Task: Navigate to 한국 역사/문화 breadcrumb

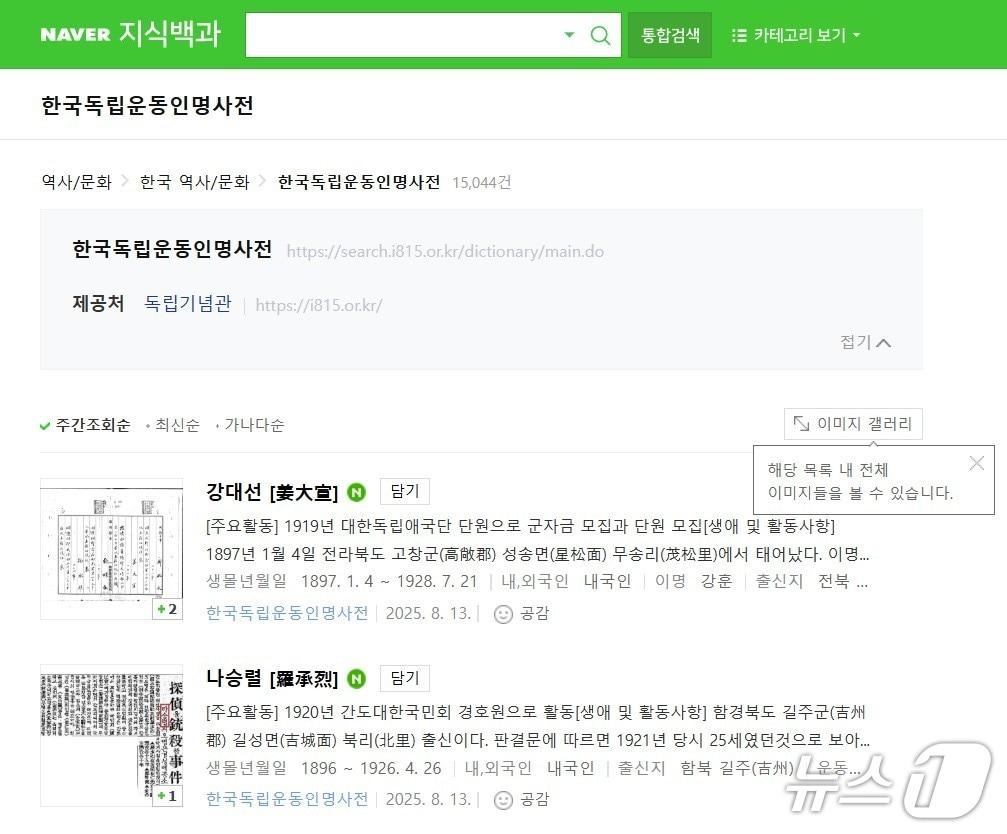Action: point(193,183)
